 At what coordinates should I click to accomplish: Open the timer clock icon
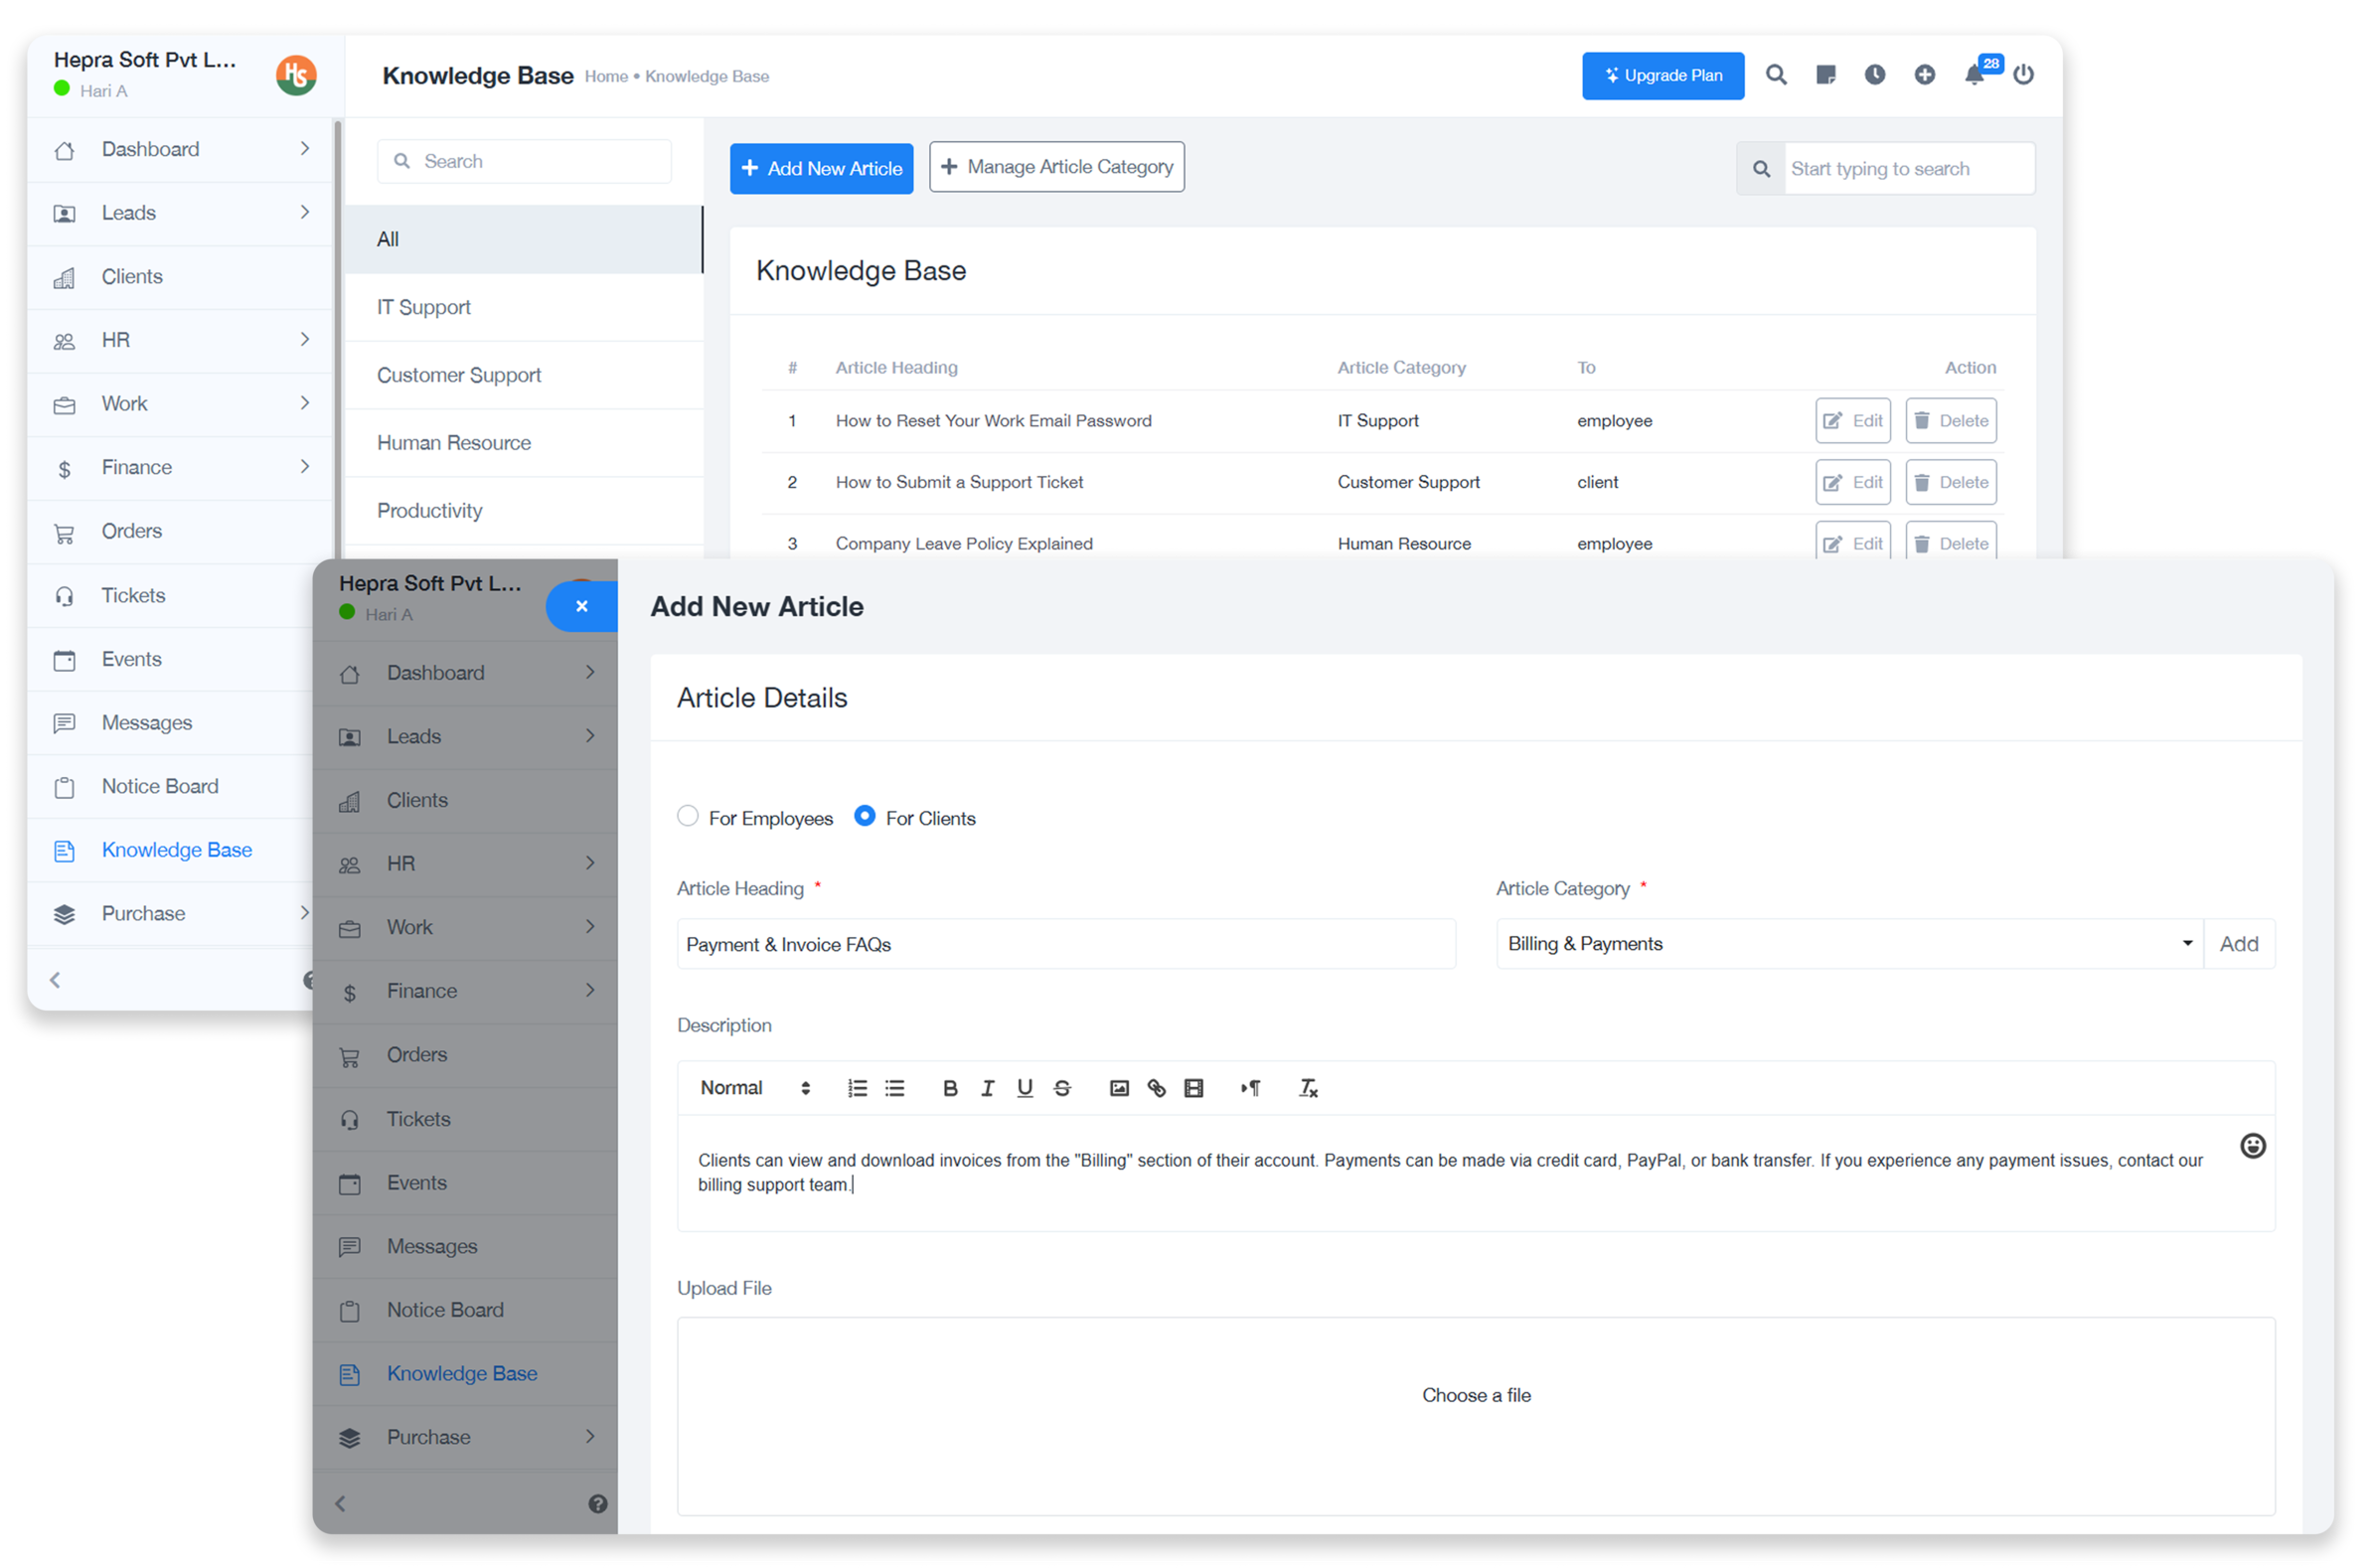pos(1875,75)
